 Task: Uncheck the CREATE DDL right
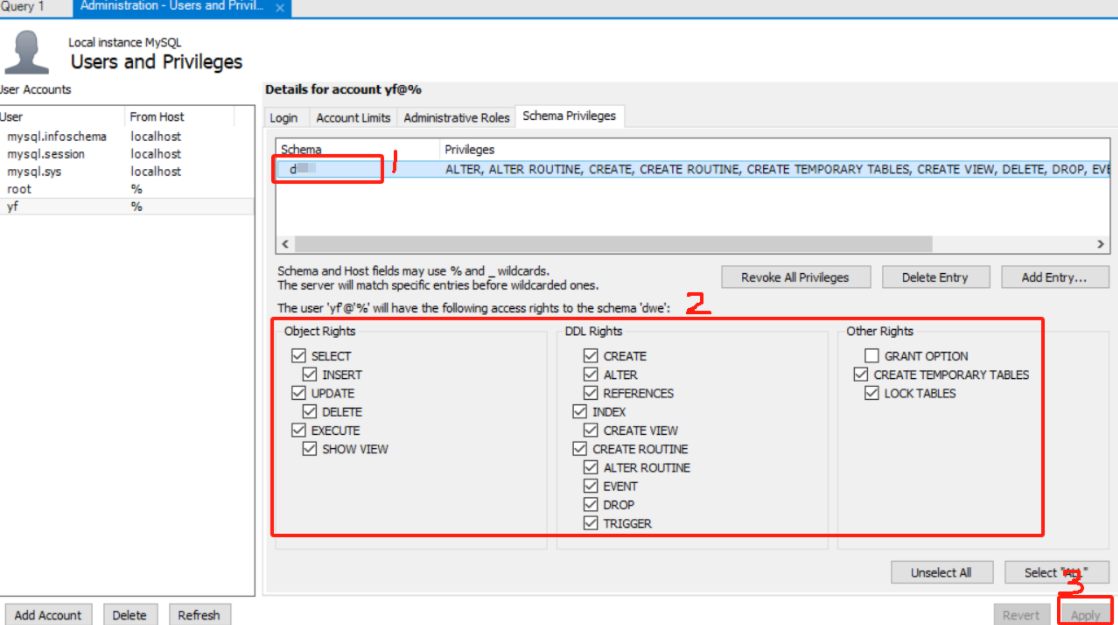590,356
